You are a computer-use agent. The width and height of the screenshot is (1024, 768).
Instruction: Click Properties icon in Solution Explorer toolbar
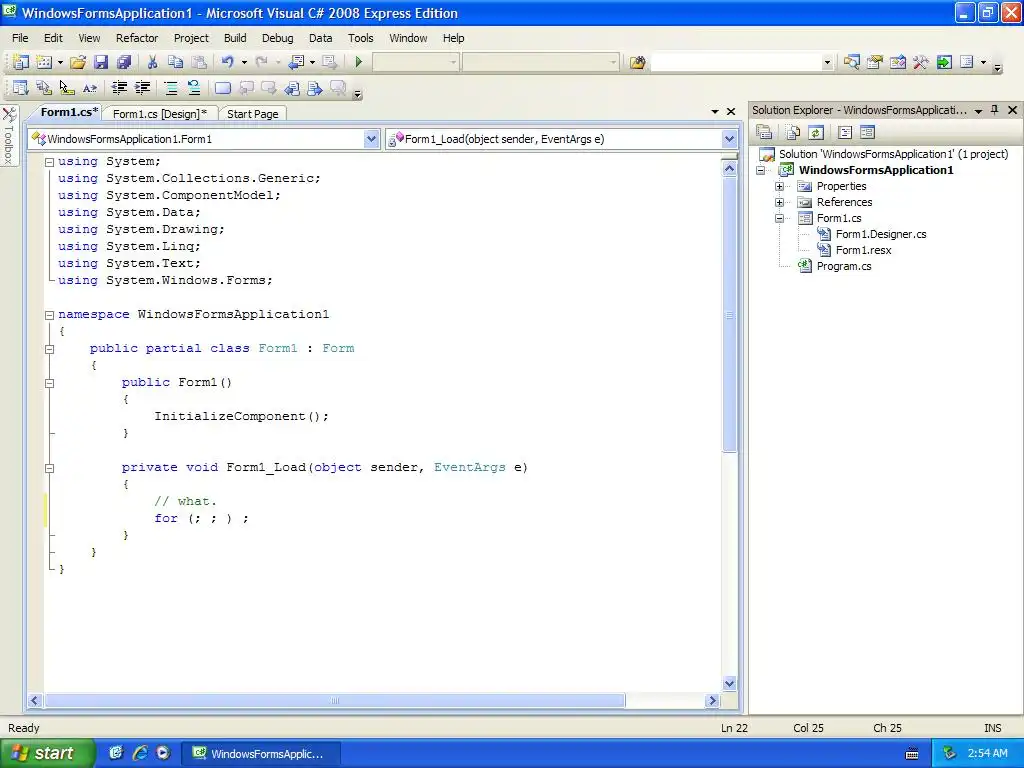764,133
